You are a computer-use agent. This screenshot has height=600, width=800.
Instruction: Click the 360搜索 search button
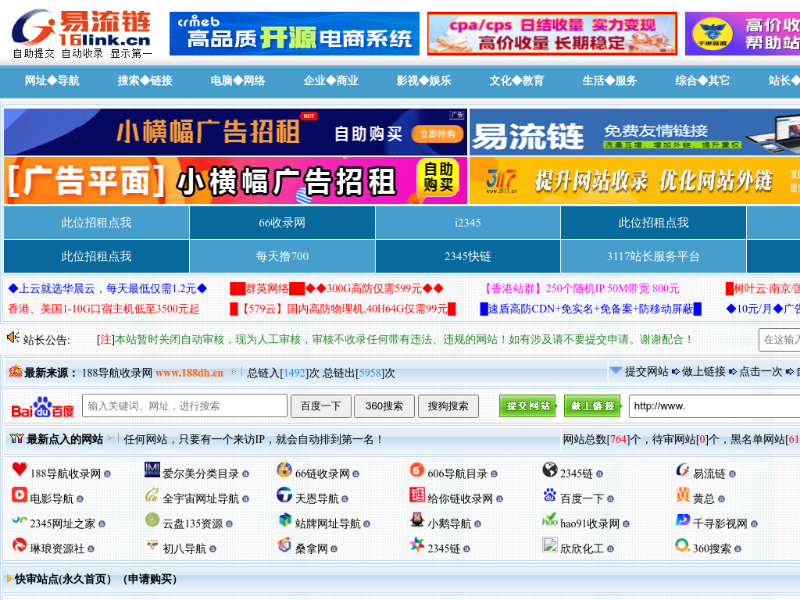tap(384, 406)
